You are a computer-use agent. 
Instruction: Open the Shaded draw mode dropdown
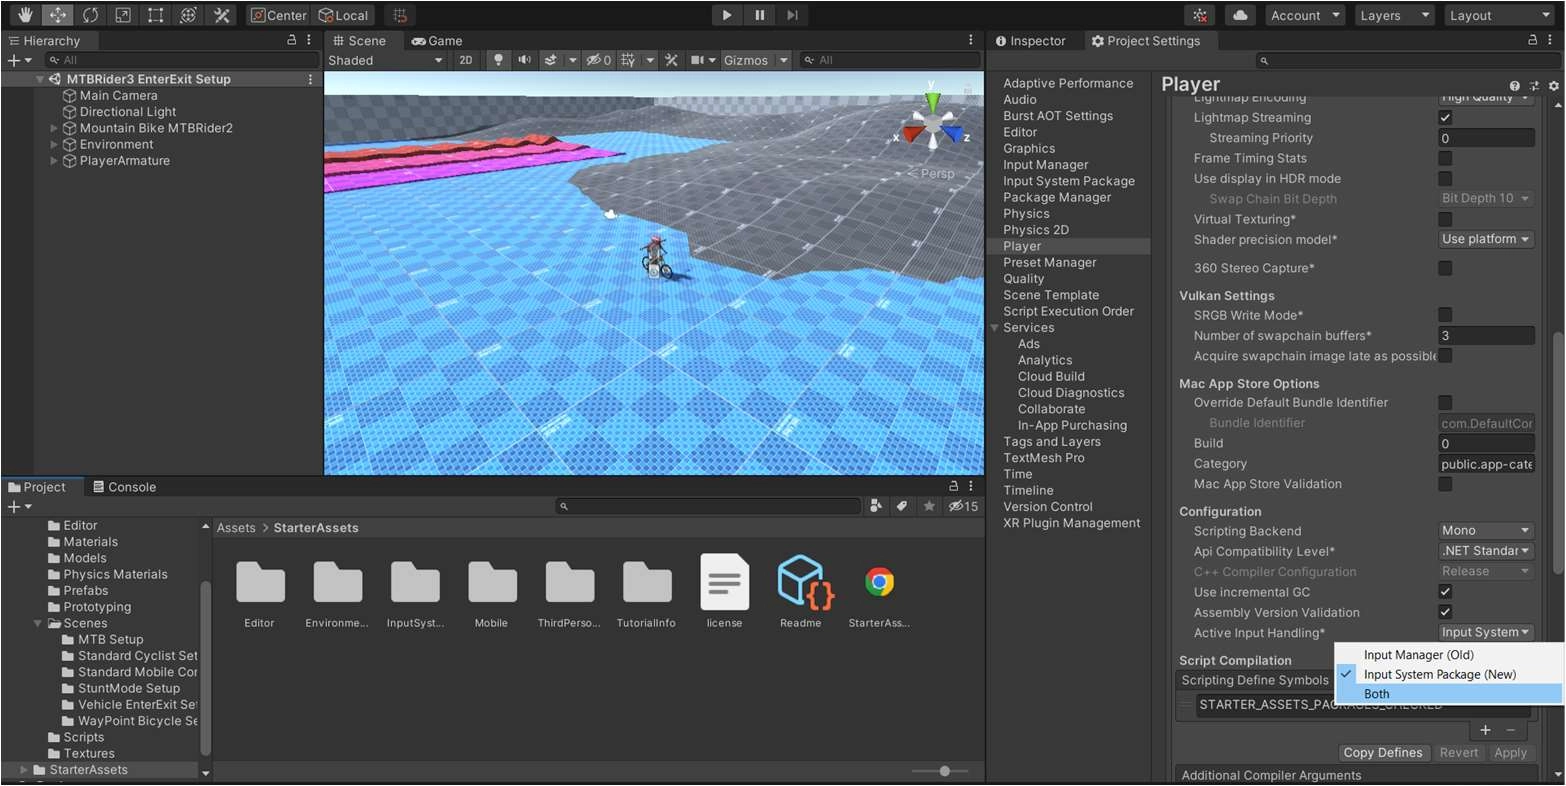coord(385,60)
